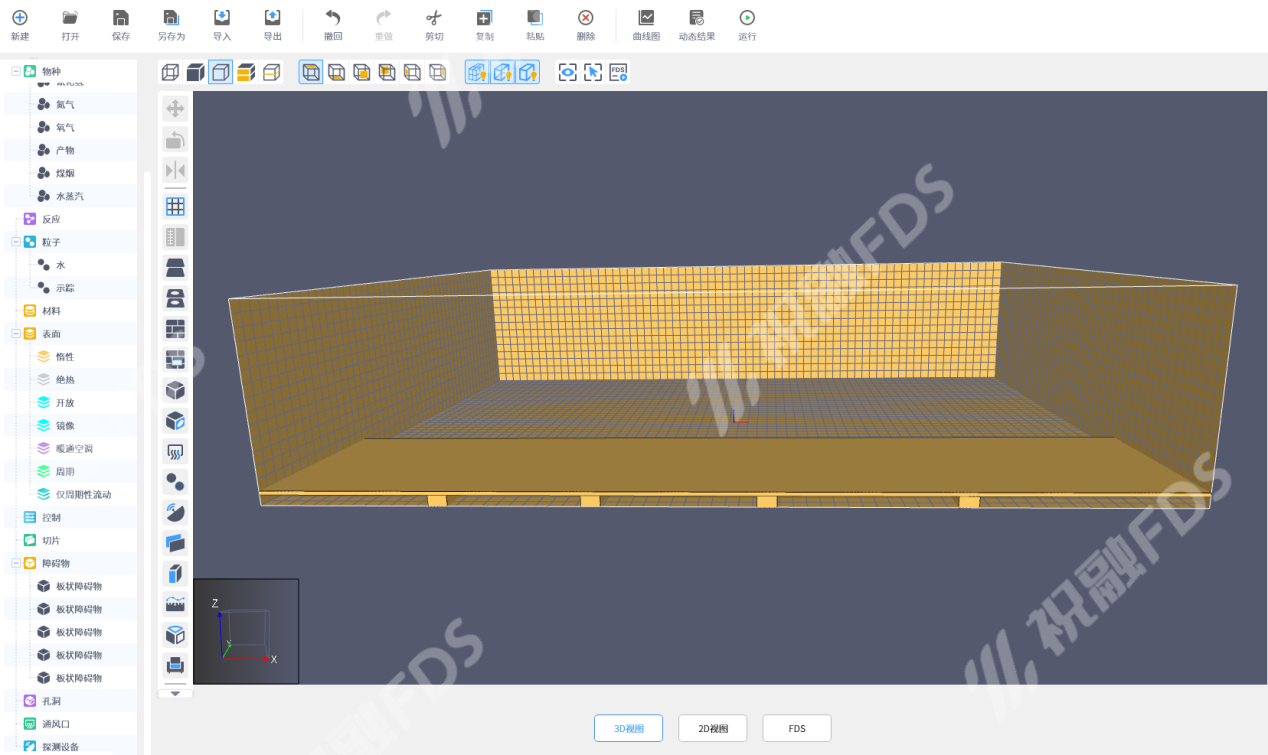Click the 剪切 (Cut) scissors icon
The width and height of the screenshot is (1268, 755).
(x=433, y=19)
